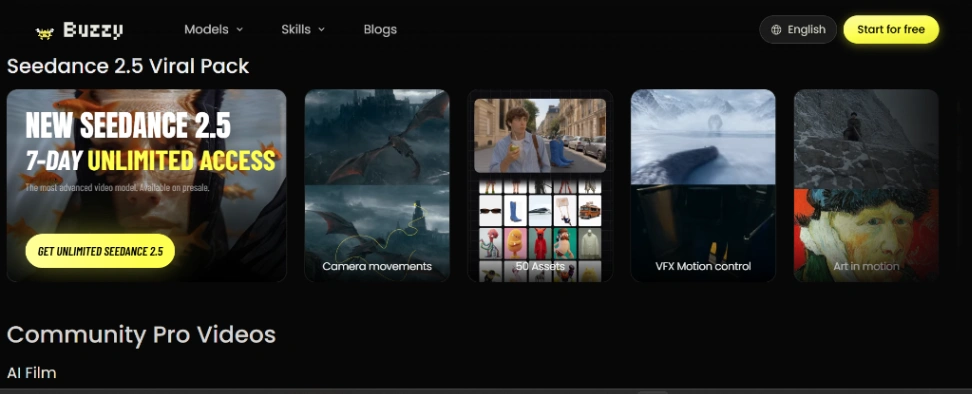Click the 7-Day Unlimited Access text
972x394 pixels.
151,161
